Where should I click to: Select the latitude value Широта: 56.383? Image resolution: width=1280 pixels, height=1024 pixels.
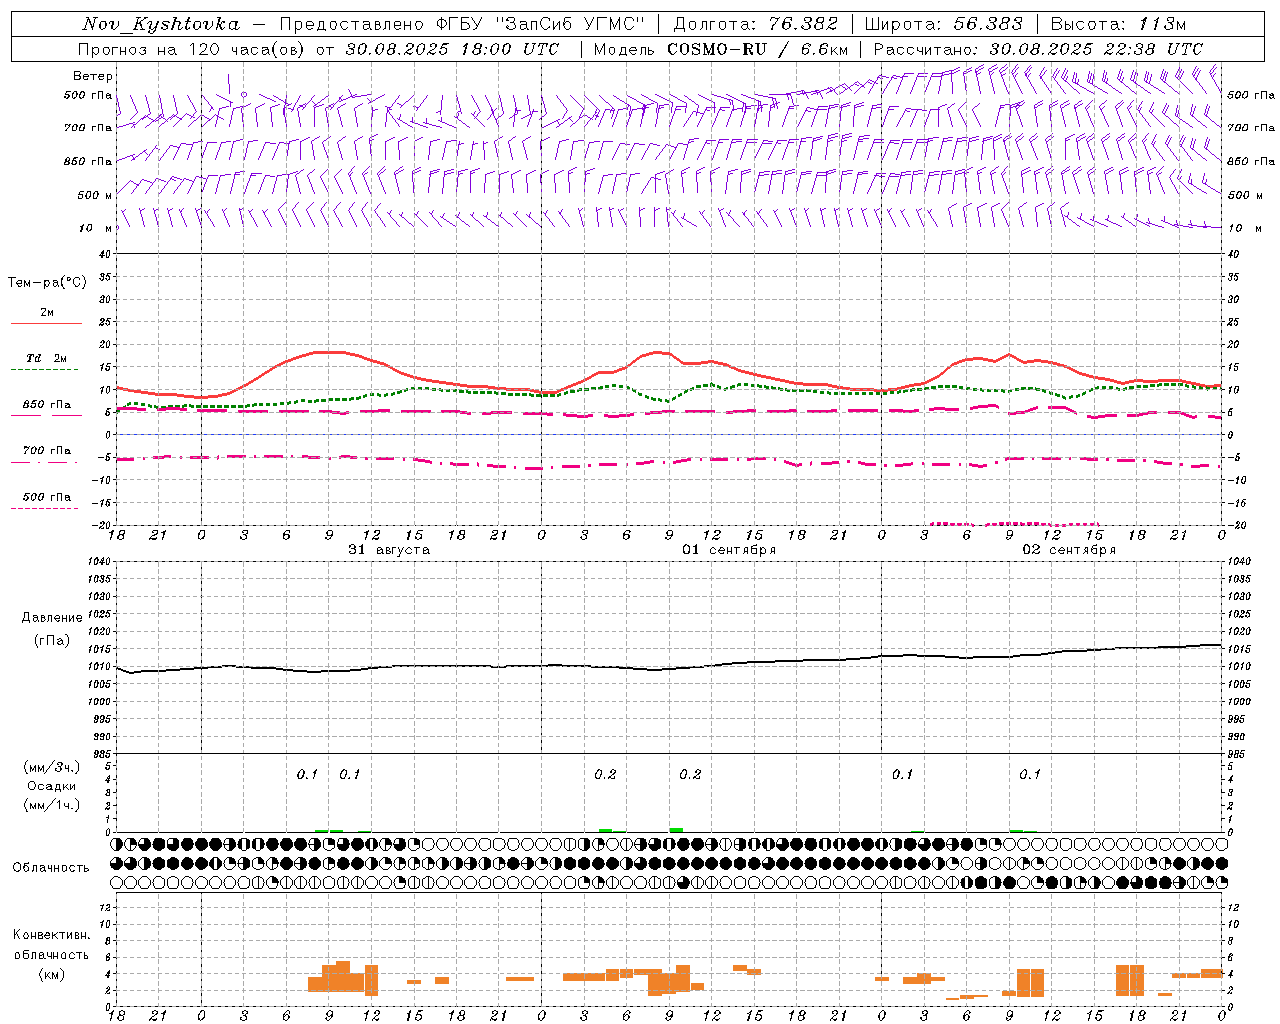pyautogui.click(x=943, y=24)
